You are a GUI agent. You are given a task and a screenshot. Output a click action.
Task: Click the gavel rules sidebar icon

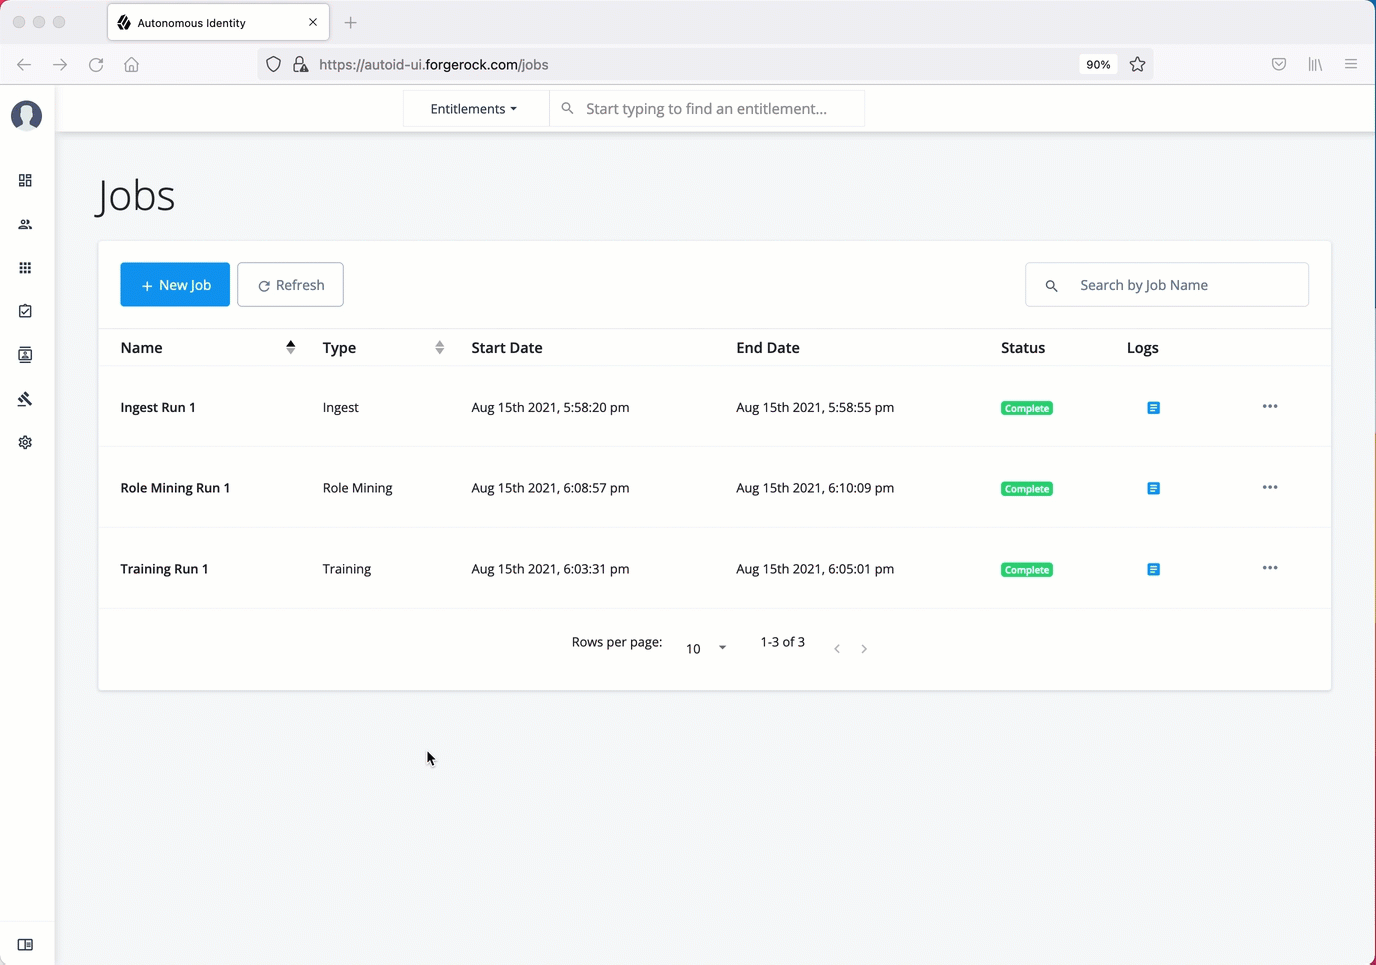pyautogui.click(x=25, y=399)
